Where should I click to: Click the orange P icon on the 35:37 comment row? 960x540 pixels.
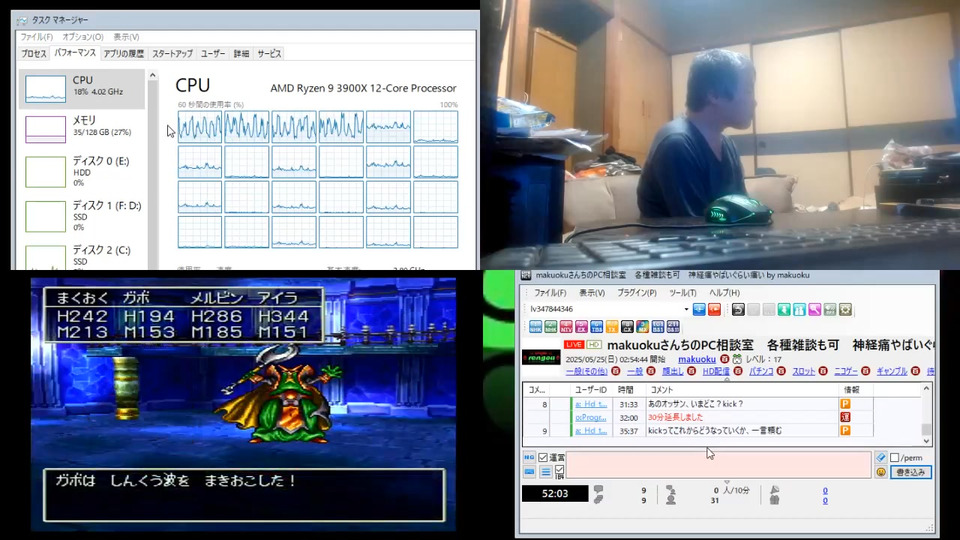[x=846, y=431]
